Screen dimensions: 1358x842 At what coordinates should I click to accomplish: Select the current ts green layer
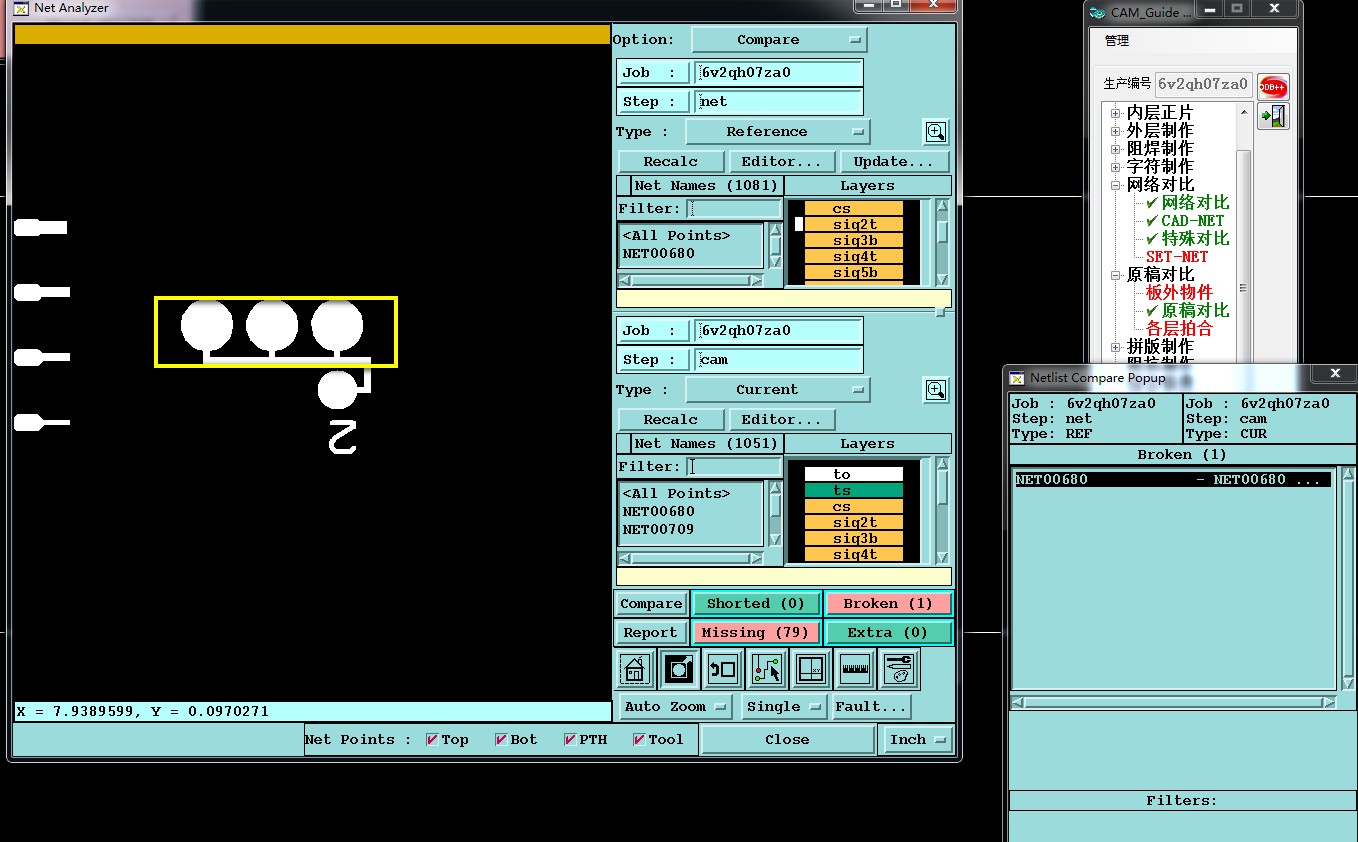click(854, 491)
